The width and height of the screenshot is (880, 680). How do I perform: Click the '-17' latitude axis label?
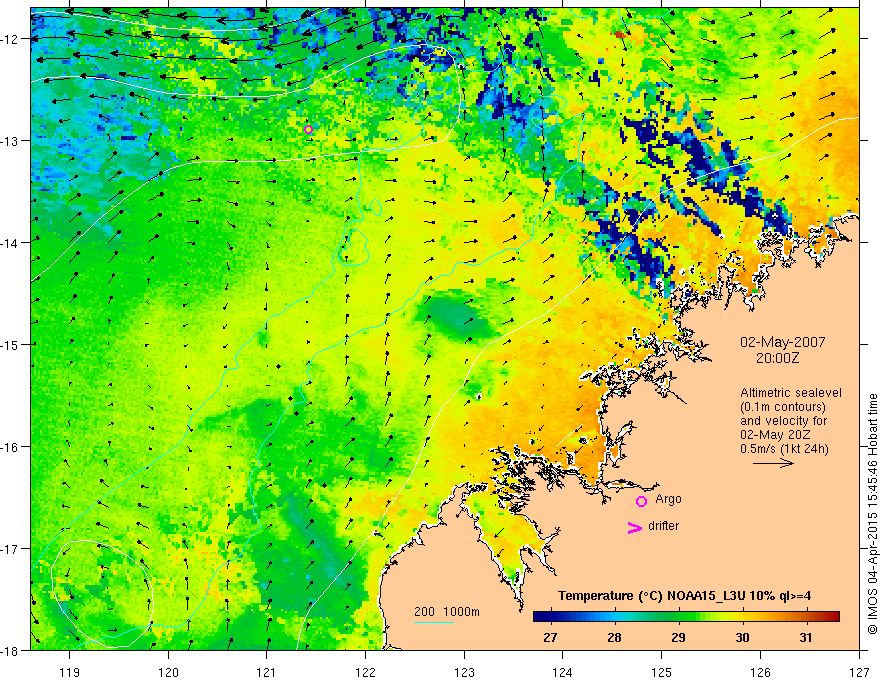tap(11, 548)
